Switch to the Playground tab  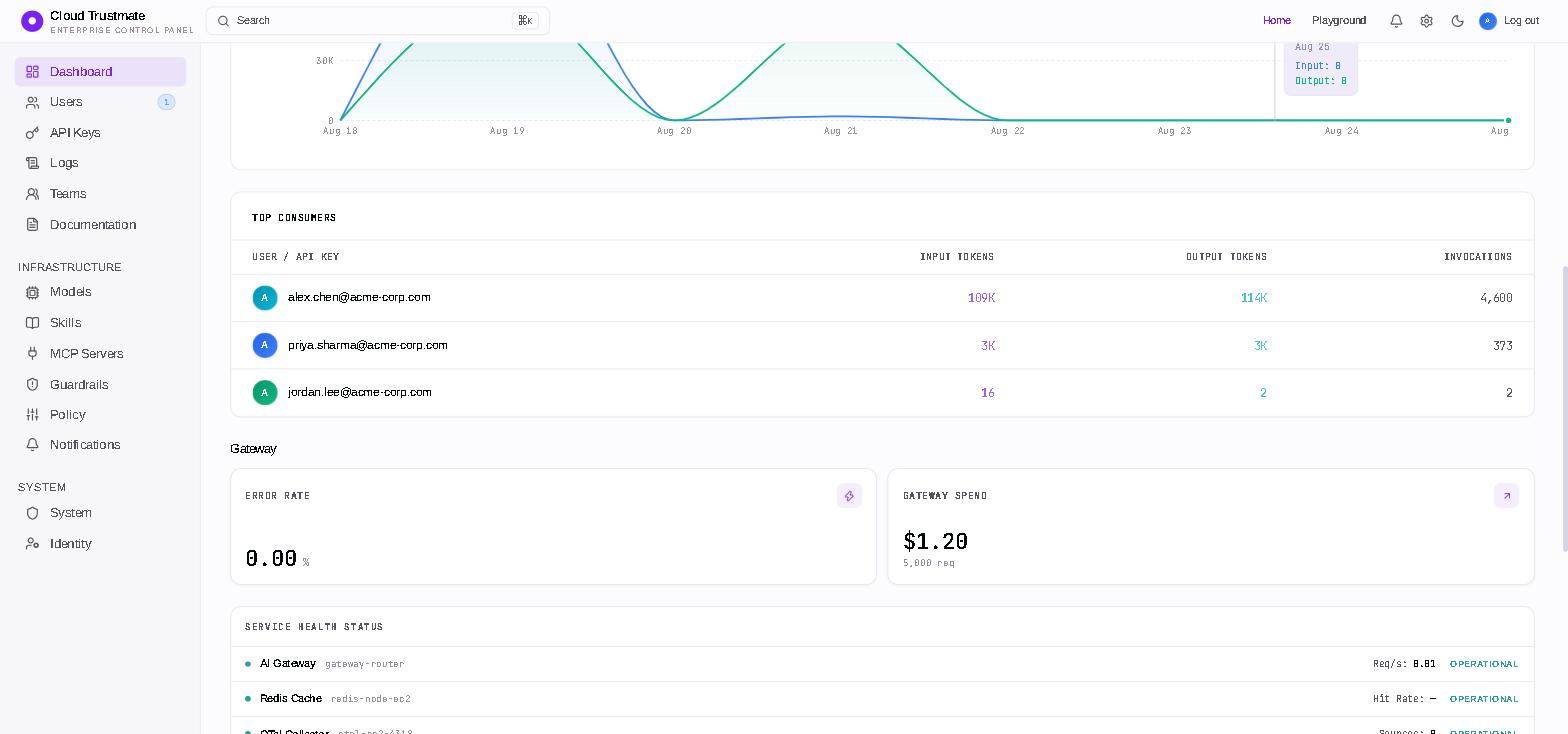point(1339,20)
